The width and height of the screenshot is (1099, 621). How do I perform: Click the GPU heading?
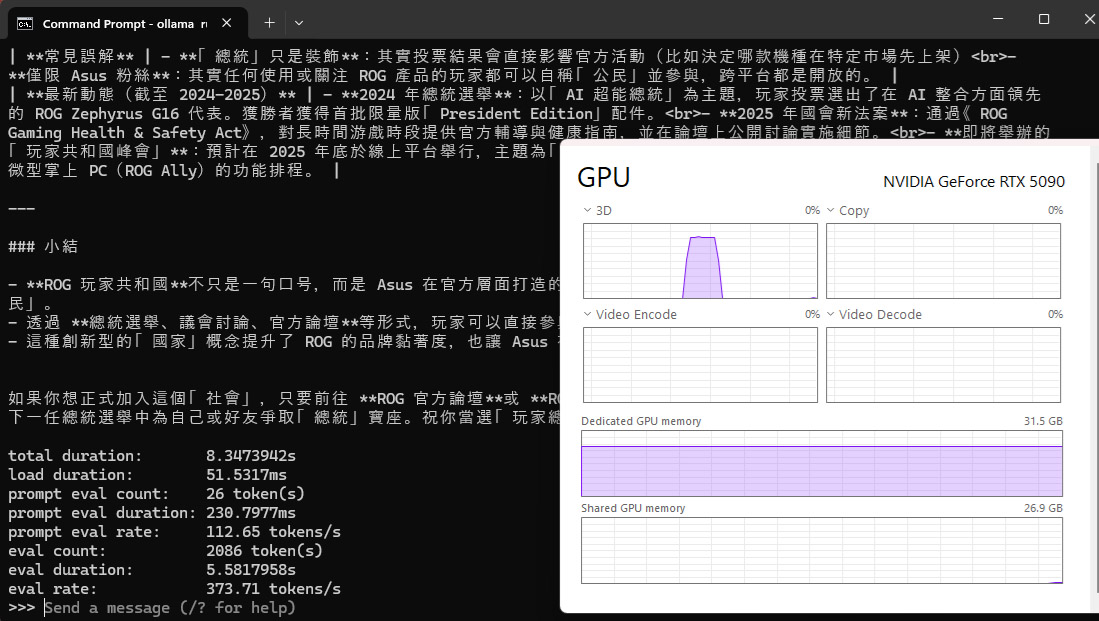coord(604,178)
